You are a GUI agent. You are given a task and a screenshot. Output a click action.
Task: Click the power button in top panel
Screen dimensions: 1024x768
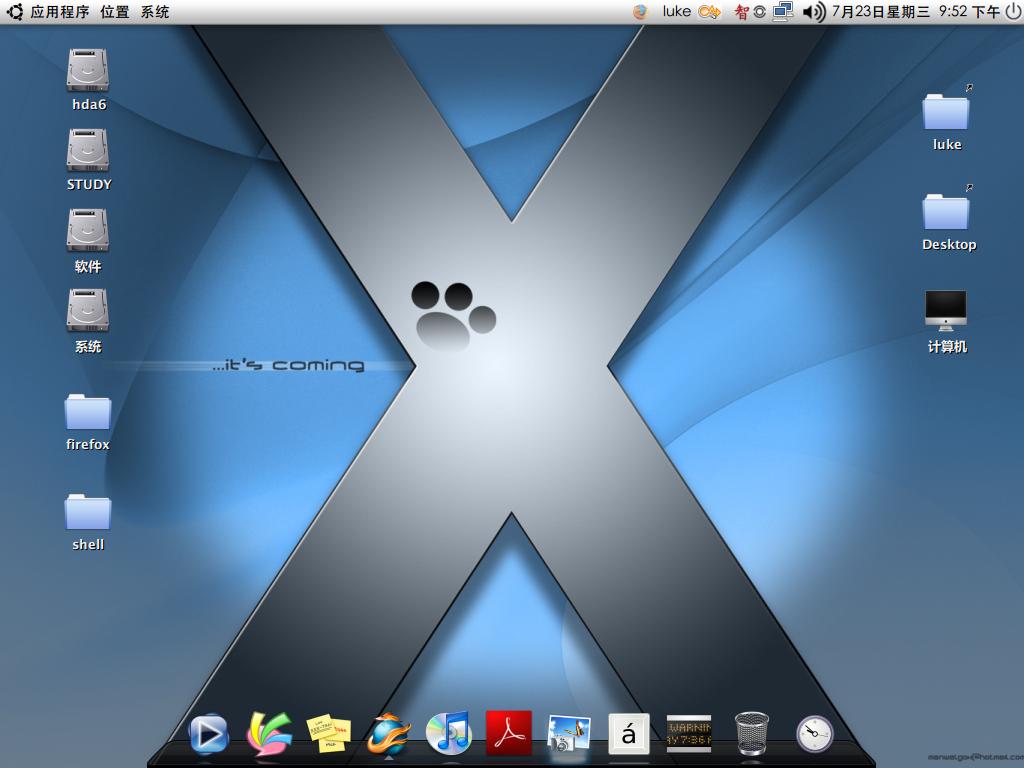tap(1013, 12)
